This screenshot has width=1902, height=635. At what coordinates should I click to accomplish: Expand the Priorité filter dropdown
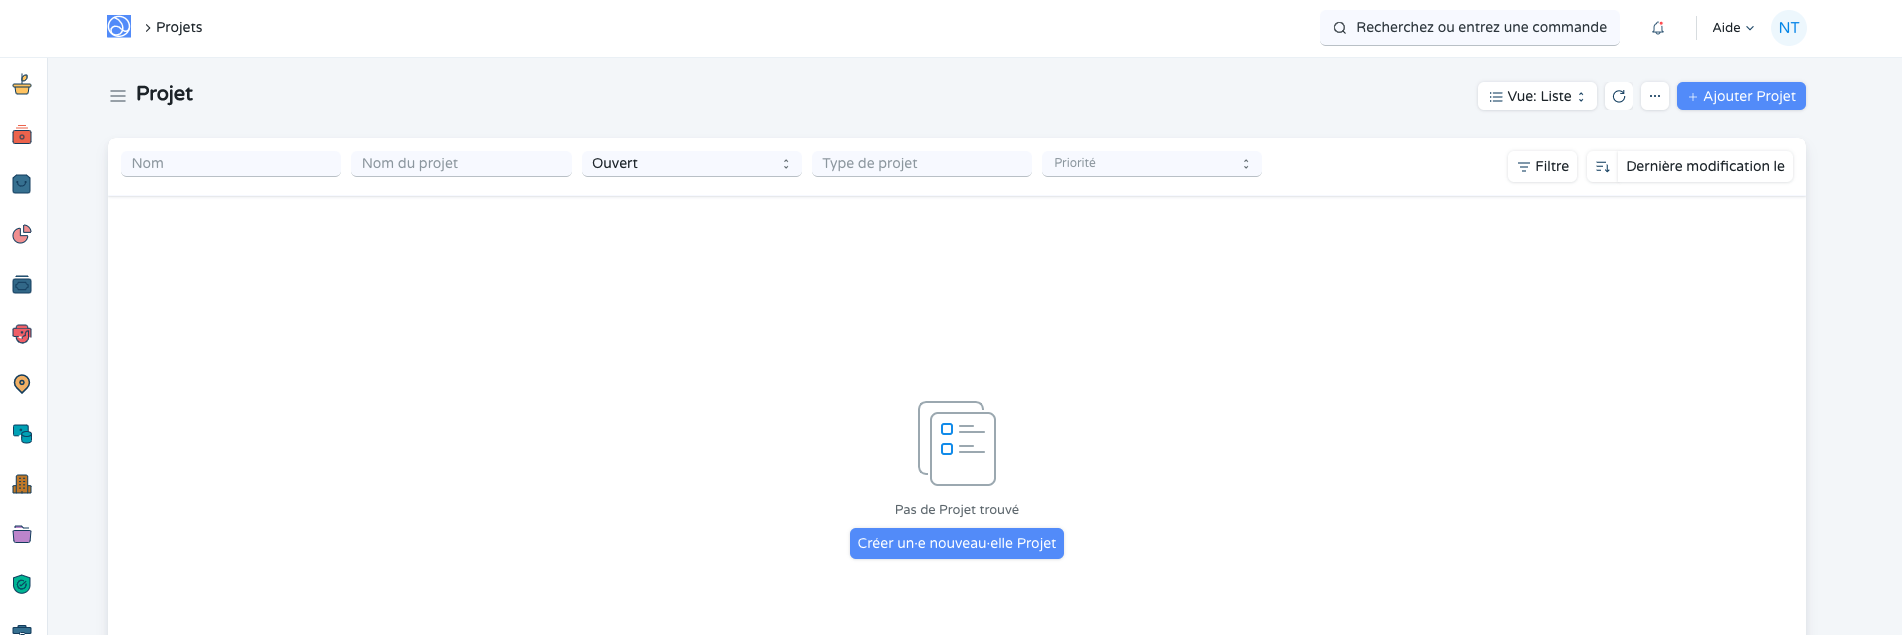[x=1151, y=163]
